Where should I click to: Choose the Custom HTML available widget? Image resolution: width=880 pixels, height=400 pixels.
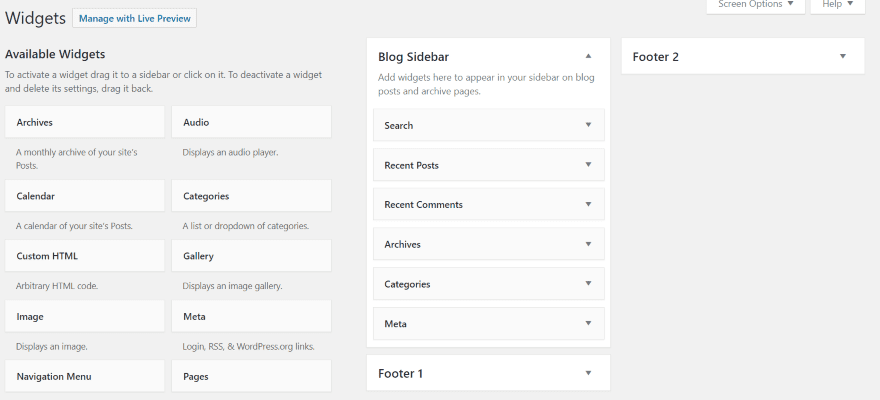84,256
